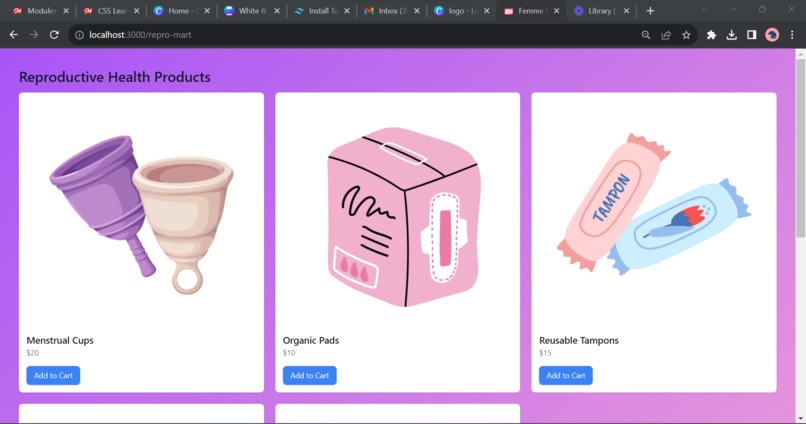The height and width of the screenshot is (424, 806).
Task: Add Organic Pads to cart
Action: 309,375
